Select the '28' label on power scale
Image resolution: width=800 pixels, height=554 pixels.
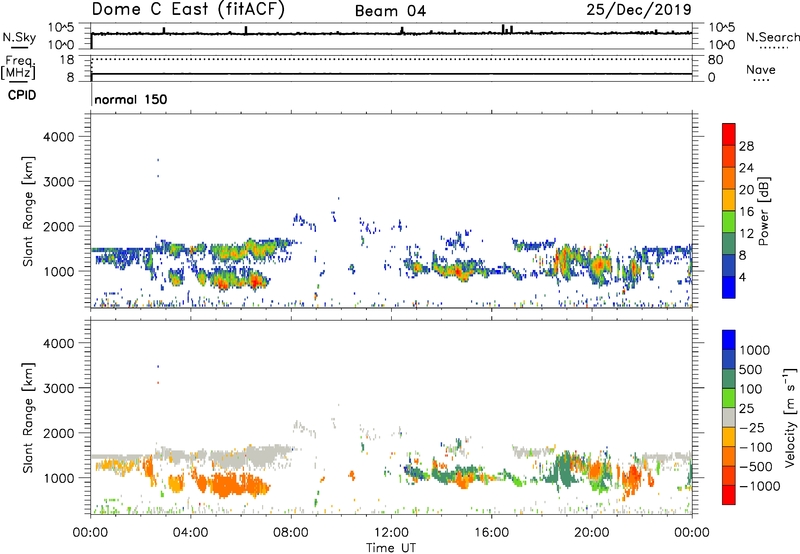point(746,146)
